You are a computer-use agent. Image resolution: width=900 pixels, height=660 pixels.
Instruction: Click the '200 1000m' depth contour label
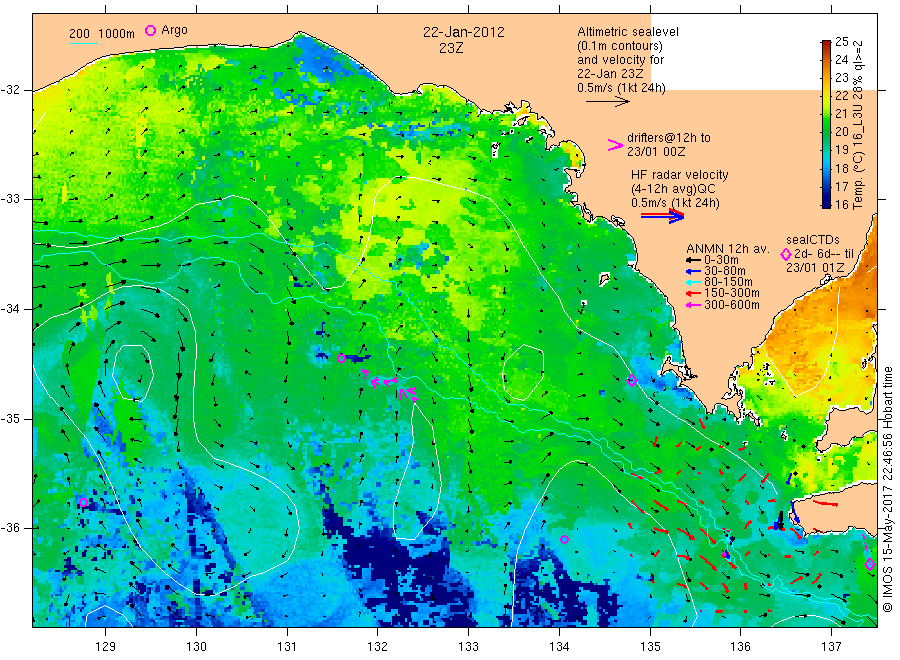click(x=102, y=33)
